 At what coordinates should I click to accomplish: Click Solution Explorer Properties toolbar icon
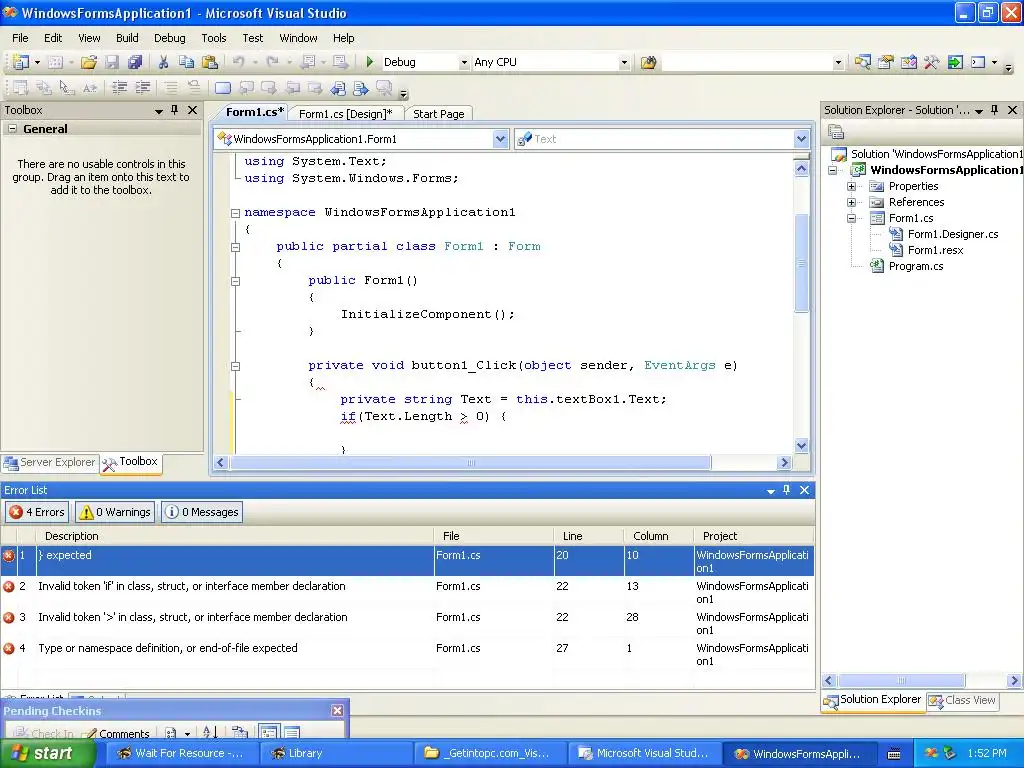pyautogui.click(x=836, y=133)
